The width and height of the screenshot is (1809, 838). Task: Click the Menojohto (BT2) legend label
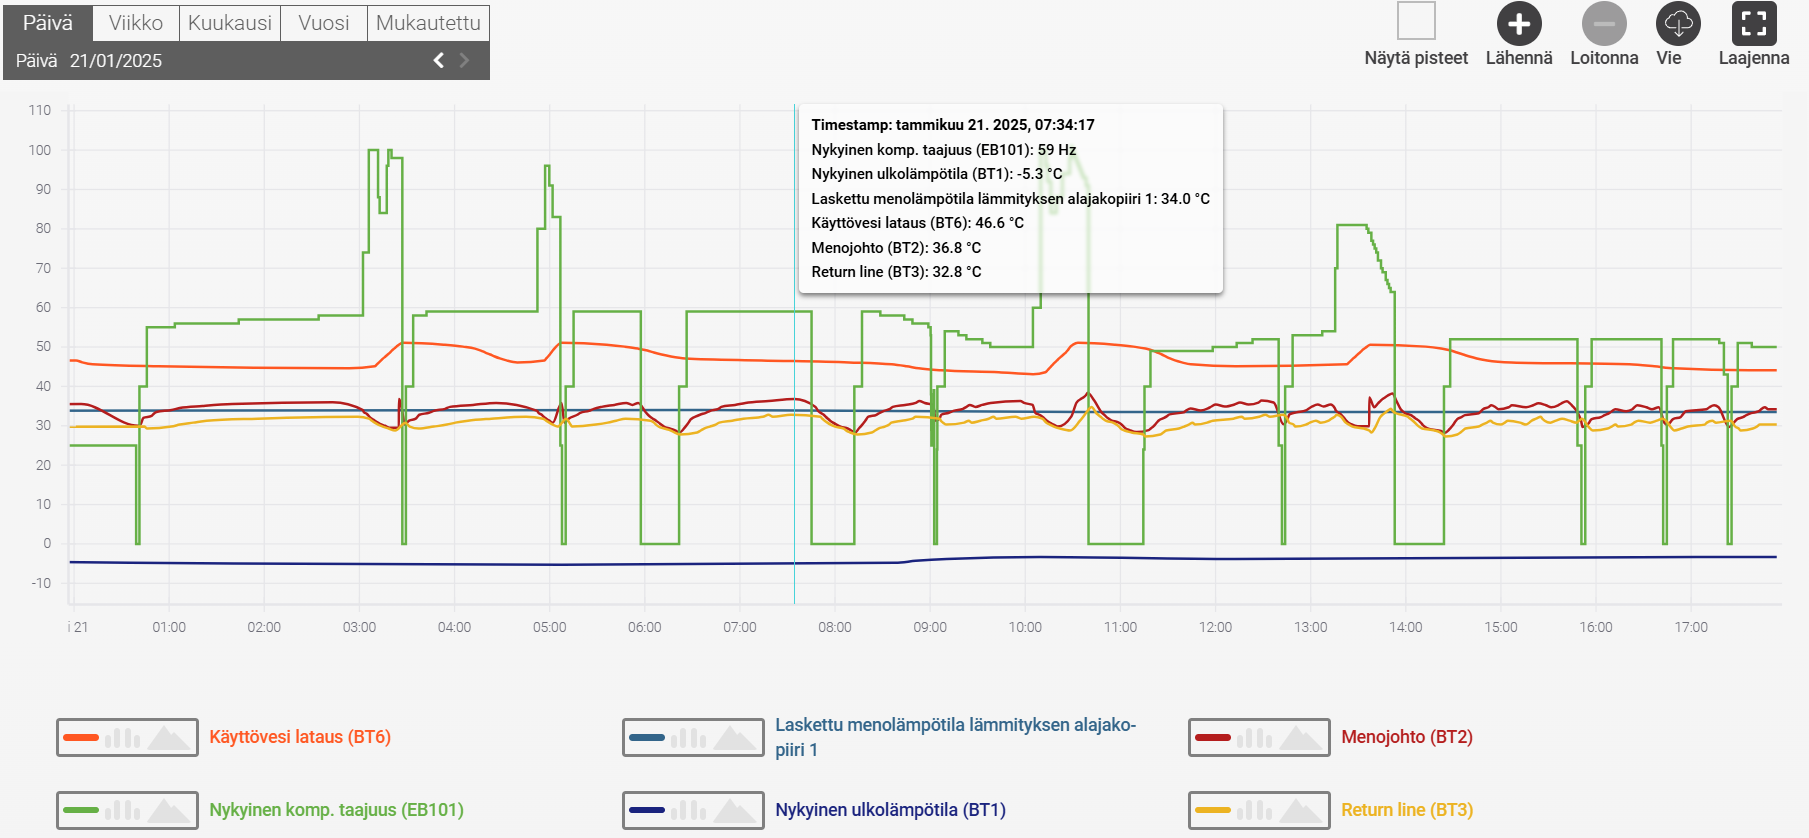coord(1407,737)
